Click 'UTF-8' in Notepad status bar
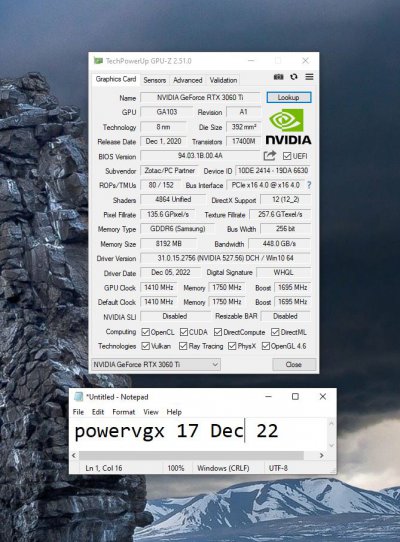This screenshot has width=400, height=542. (278, 468)
